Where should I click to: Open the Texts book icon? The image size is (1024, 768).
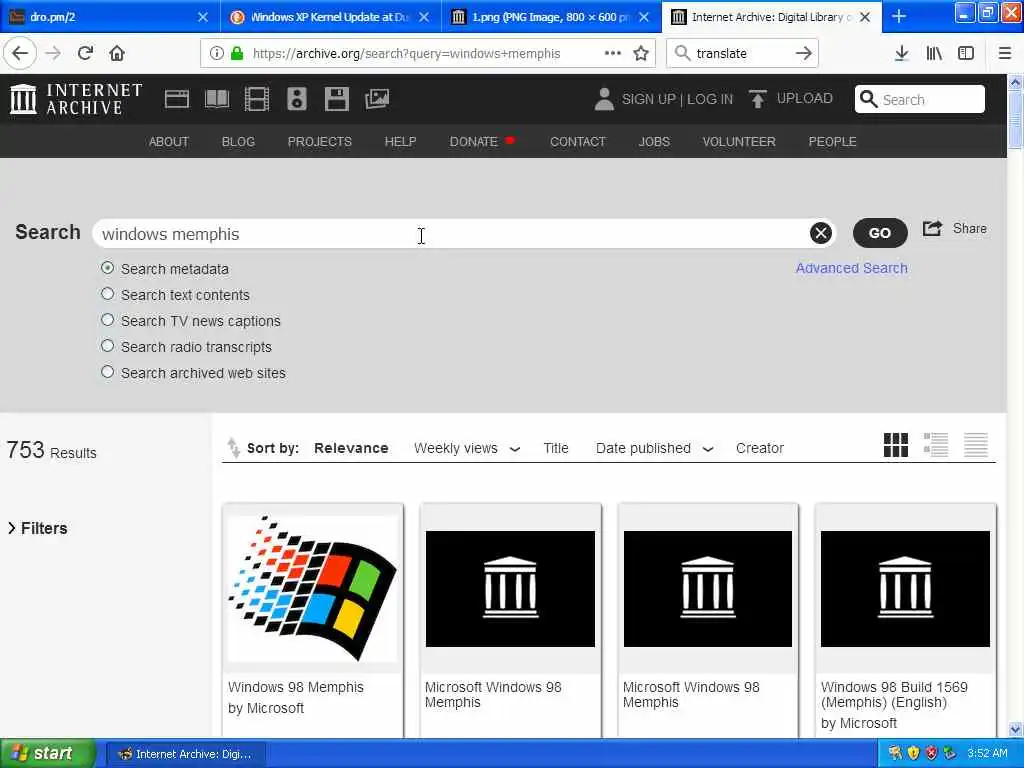click(x=217, y=99)
